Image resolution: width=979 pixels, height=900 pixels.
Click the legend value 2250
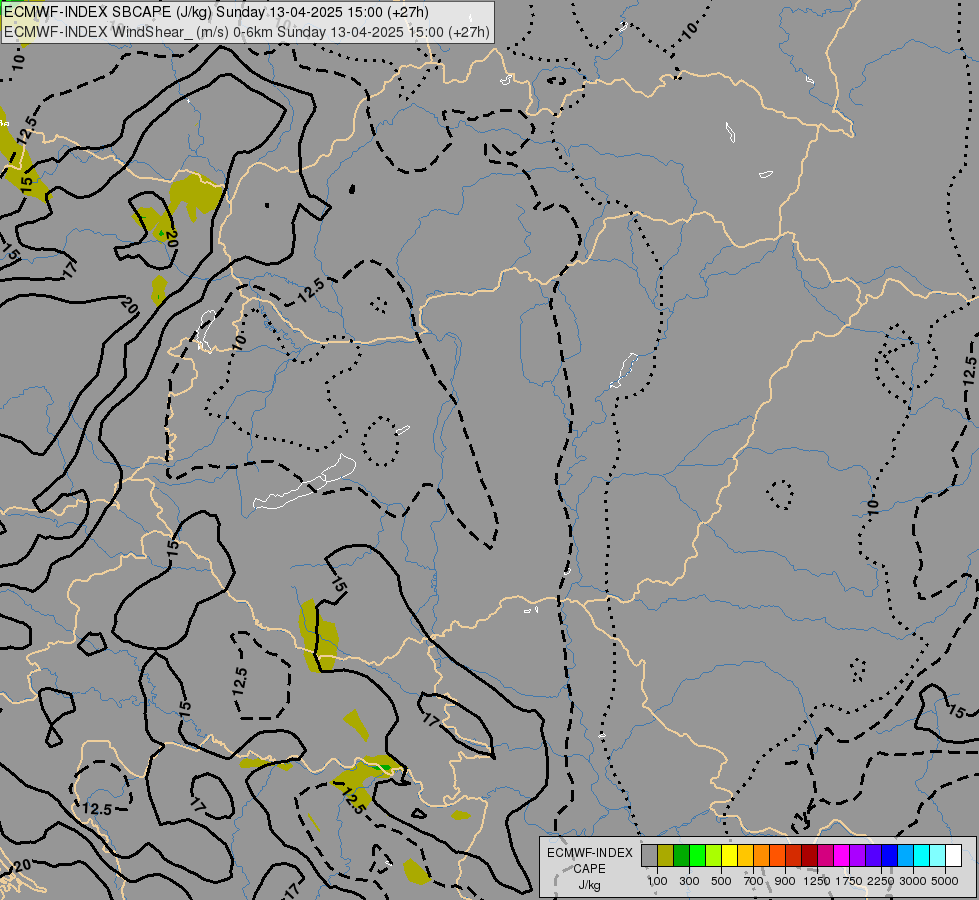tap(881, 881)
